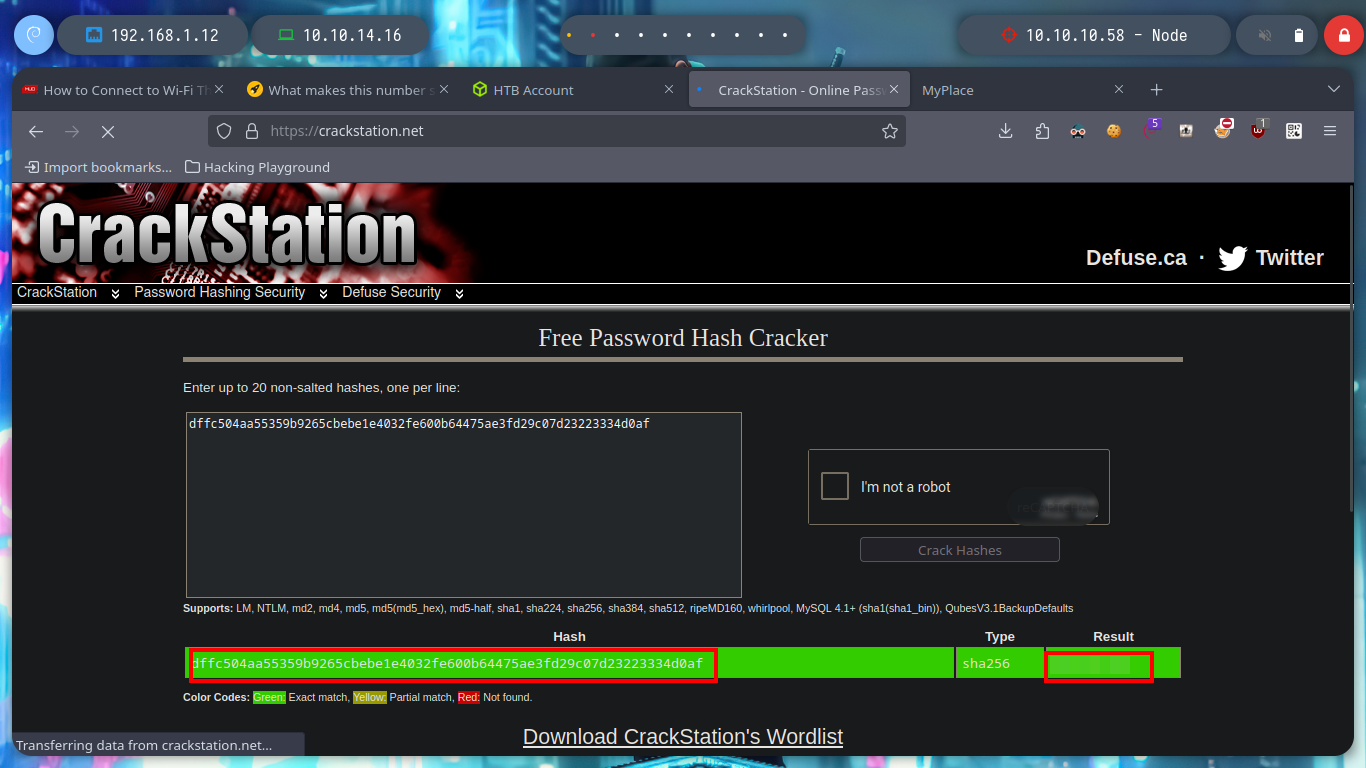1366x768 pixels.
Task: Click the Debian launcher icon
Action: point(33,36)
